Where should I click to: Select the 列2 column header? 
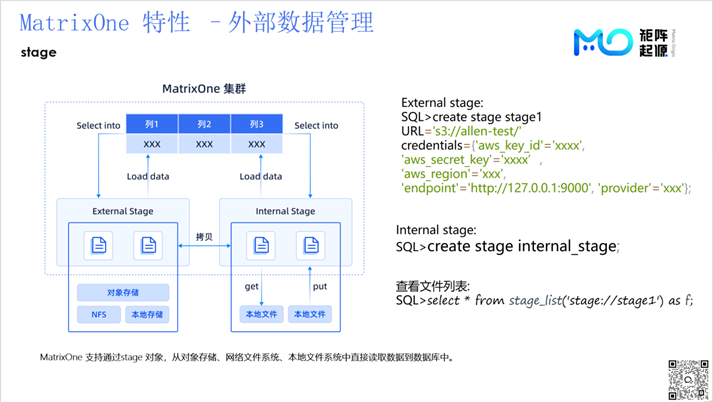(x=204, y=124)
